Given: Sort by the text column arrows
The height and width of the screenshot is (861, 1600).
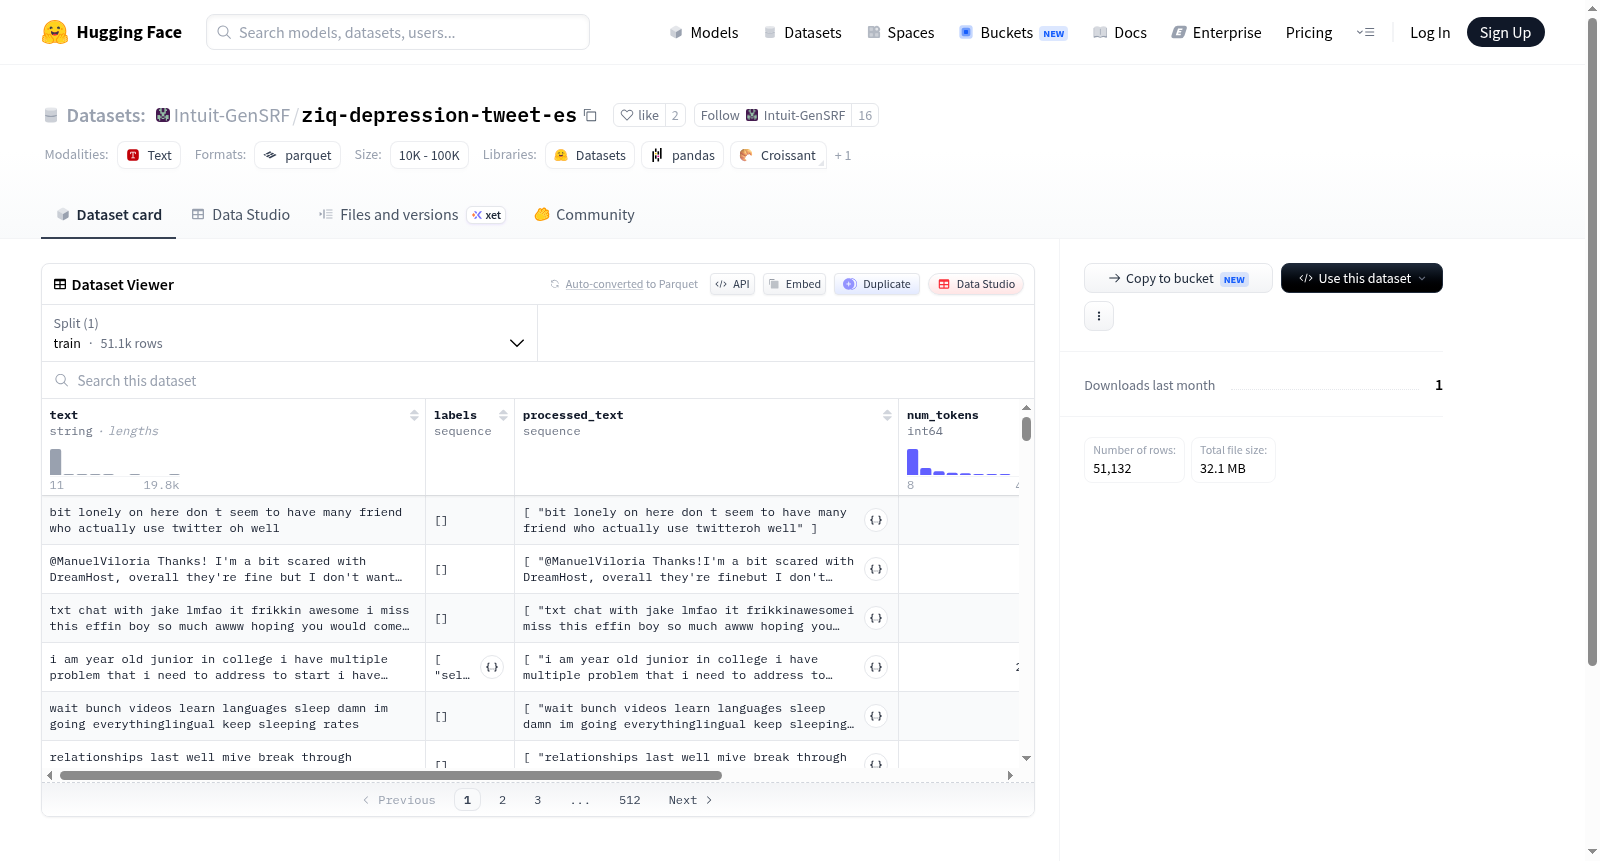Looking at the screenshot, I should tap(414, 415).
